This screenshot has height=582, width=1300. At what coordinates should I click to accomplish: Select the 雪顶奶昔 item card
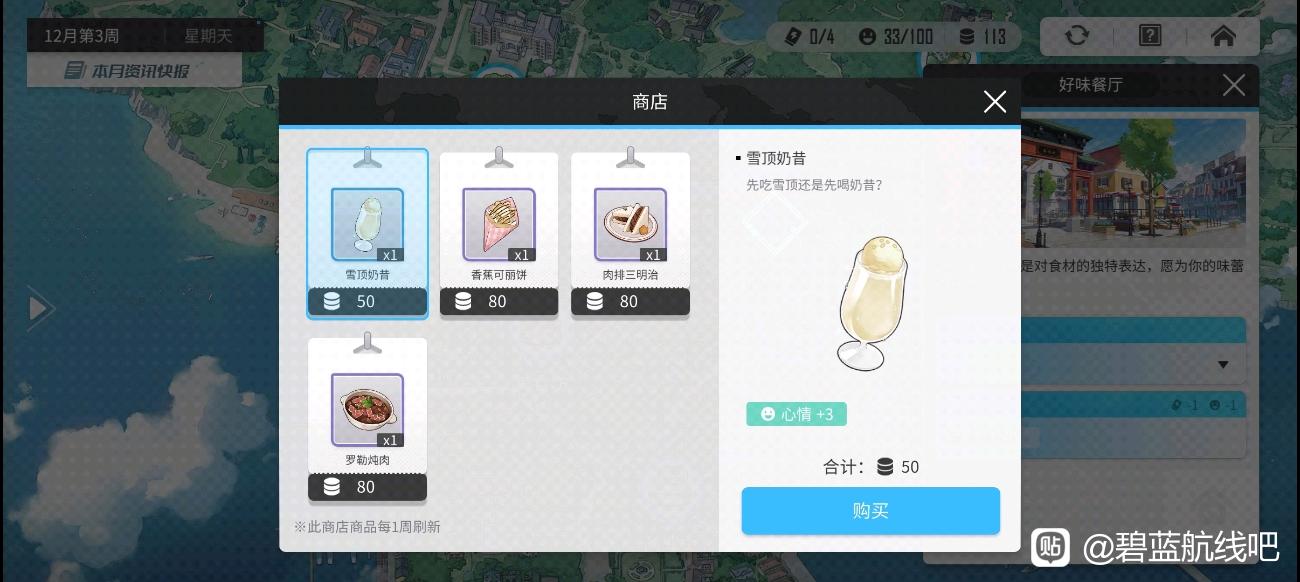[x=367, y=233]
